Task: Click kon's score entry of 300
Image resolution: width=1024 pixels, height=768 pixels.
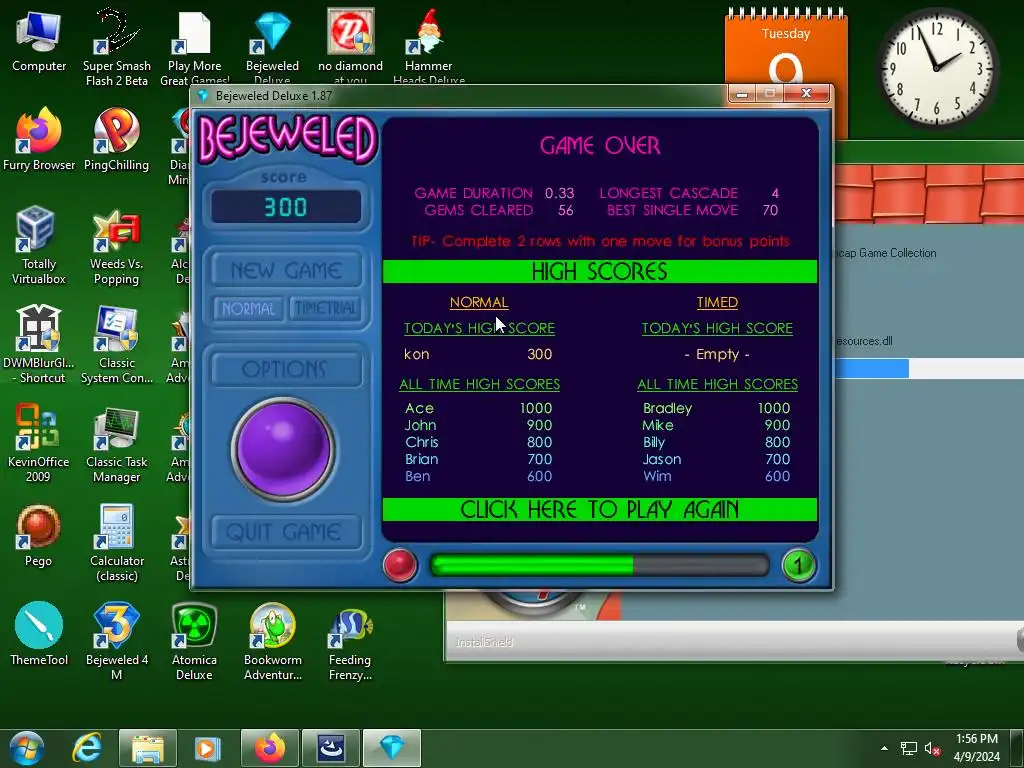Action: pyautogui.click(x=478, y=355)
